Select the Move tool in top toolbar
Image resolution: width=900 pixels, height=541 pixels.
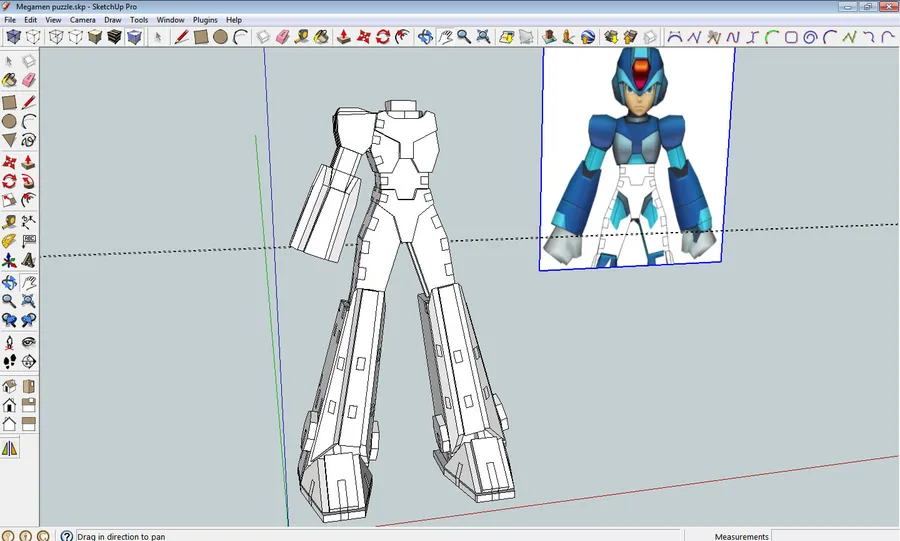(x=363, y=37)
